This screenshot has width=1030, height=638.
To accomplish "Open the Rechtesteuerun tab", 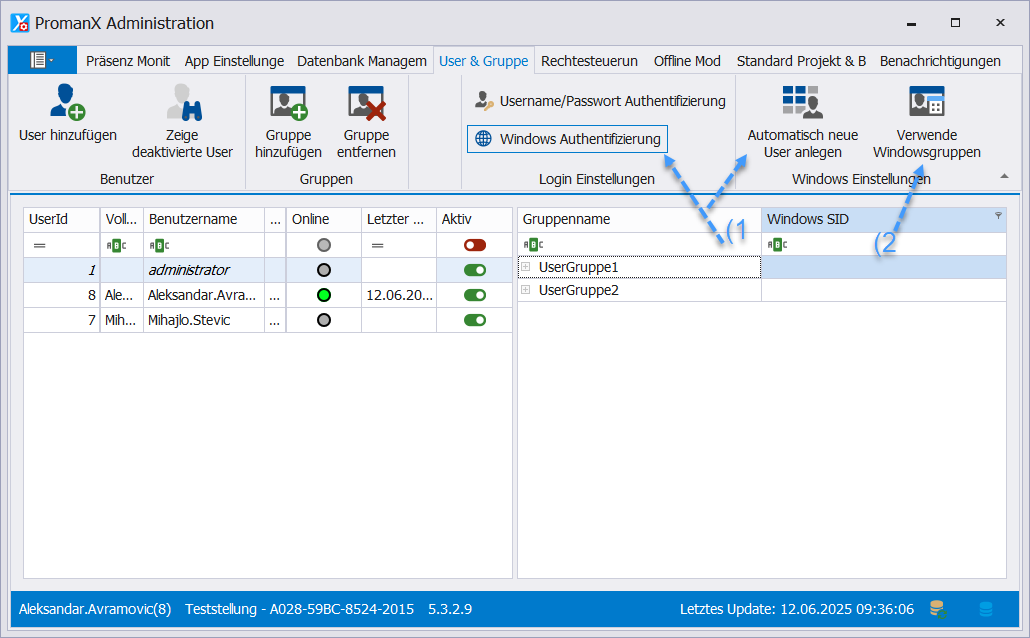I will [589, 61].
